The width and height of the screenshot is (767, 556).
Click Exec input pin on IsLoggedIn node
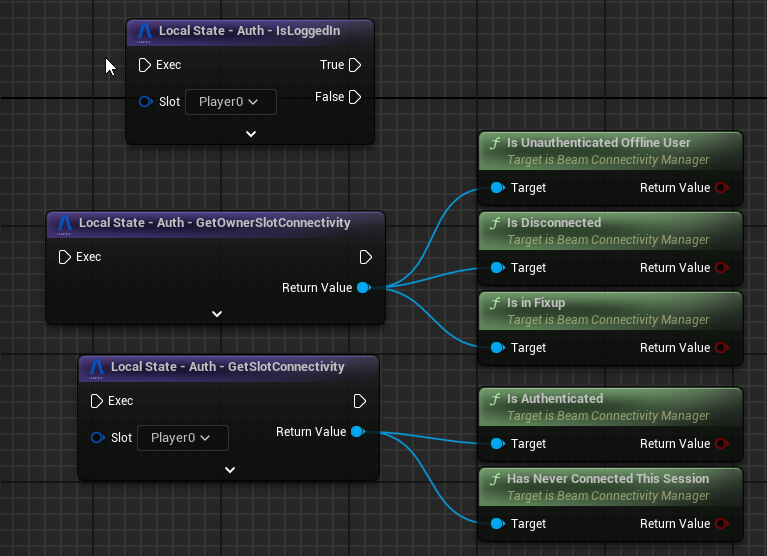pyautogui.click(x=144, y=65)
